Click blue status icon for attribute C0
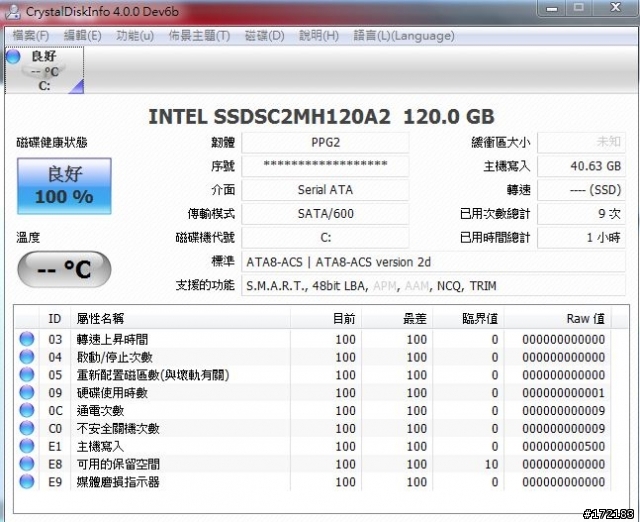Viewport: 640px width, 522px height. [27, 429]
